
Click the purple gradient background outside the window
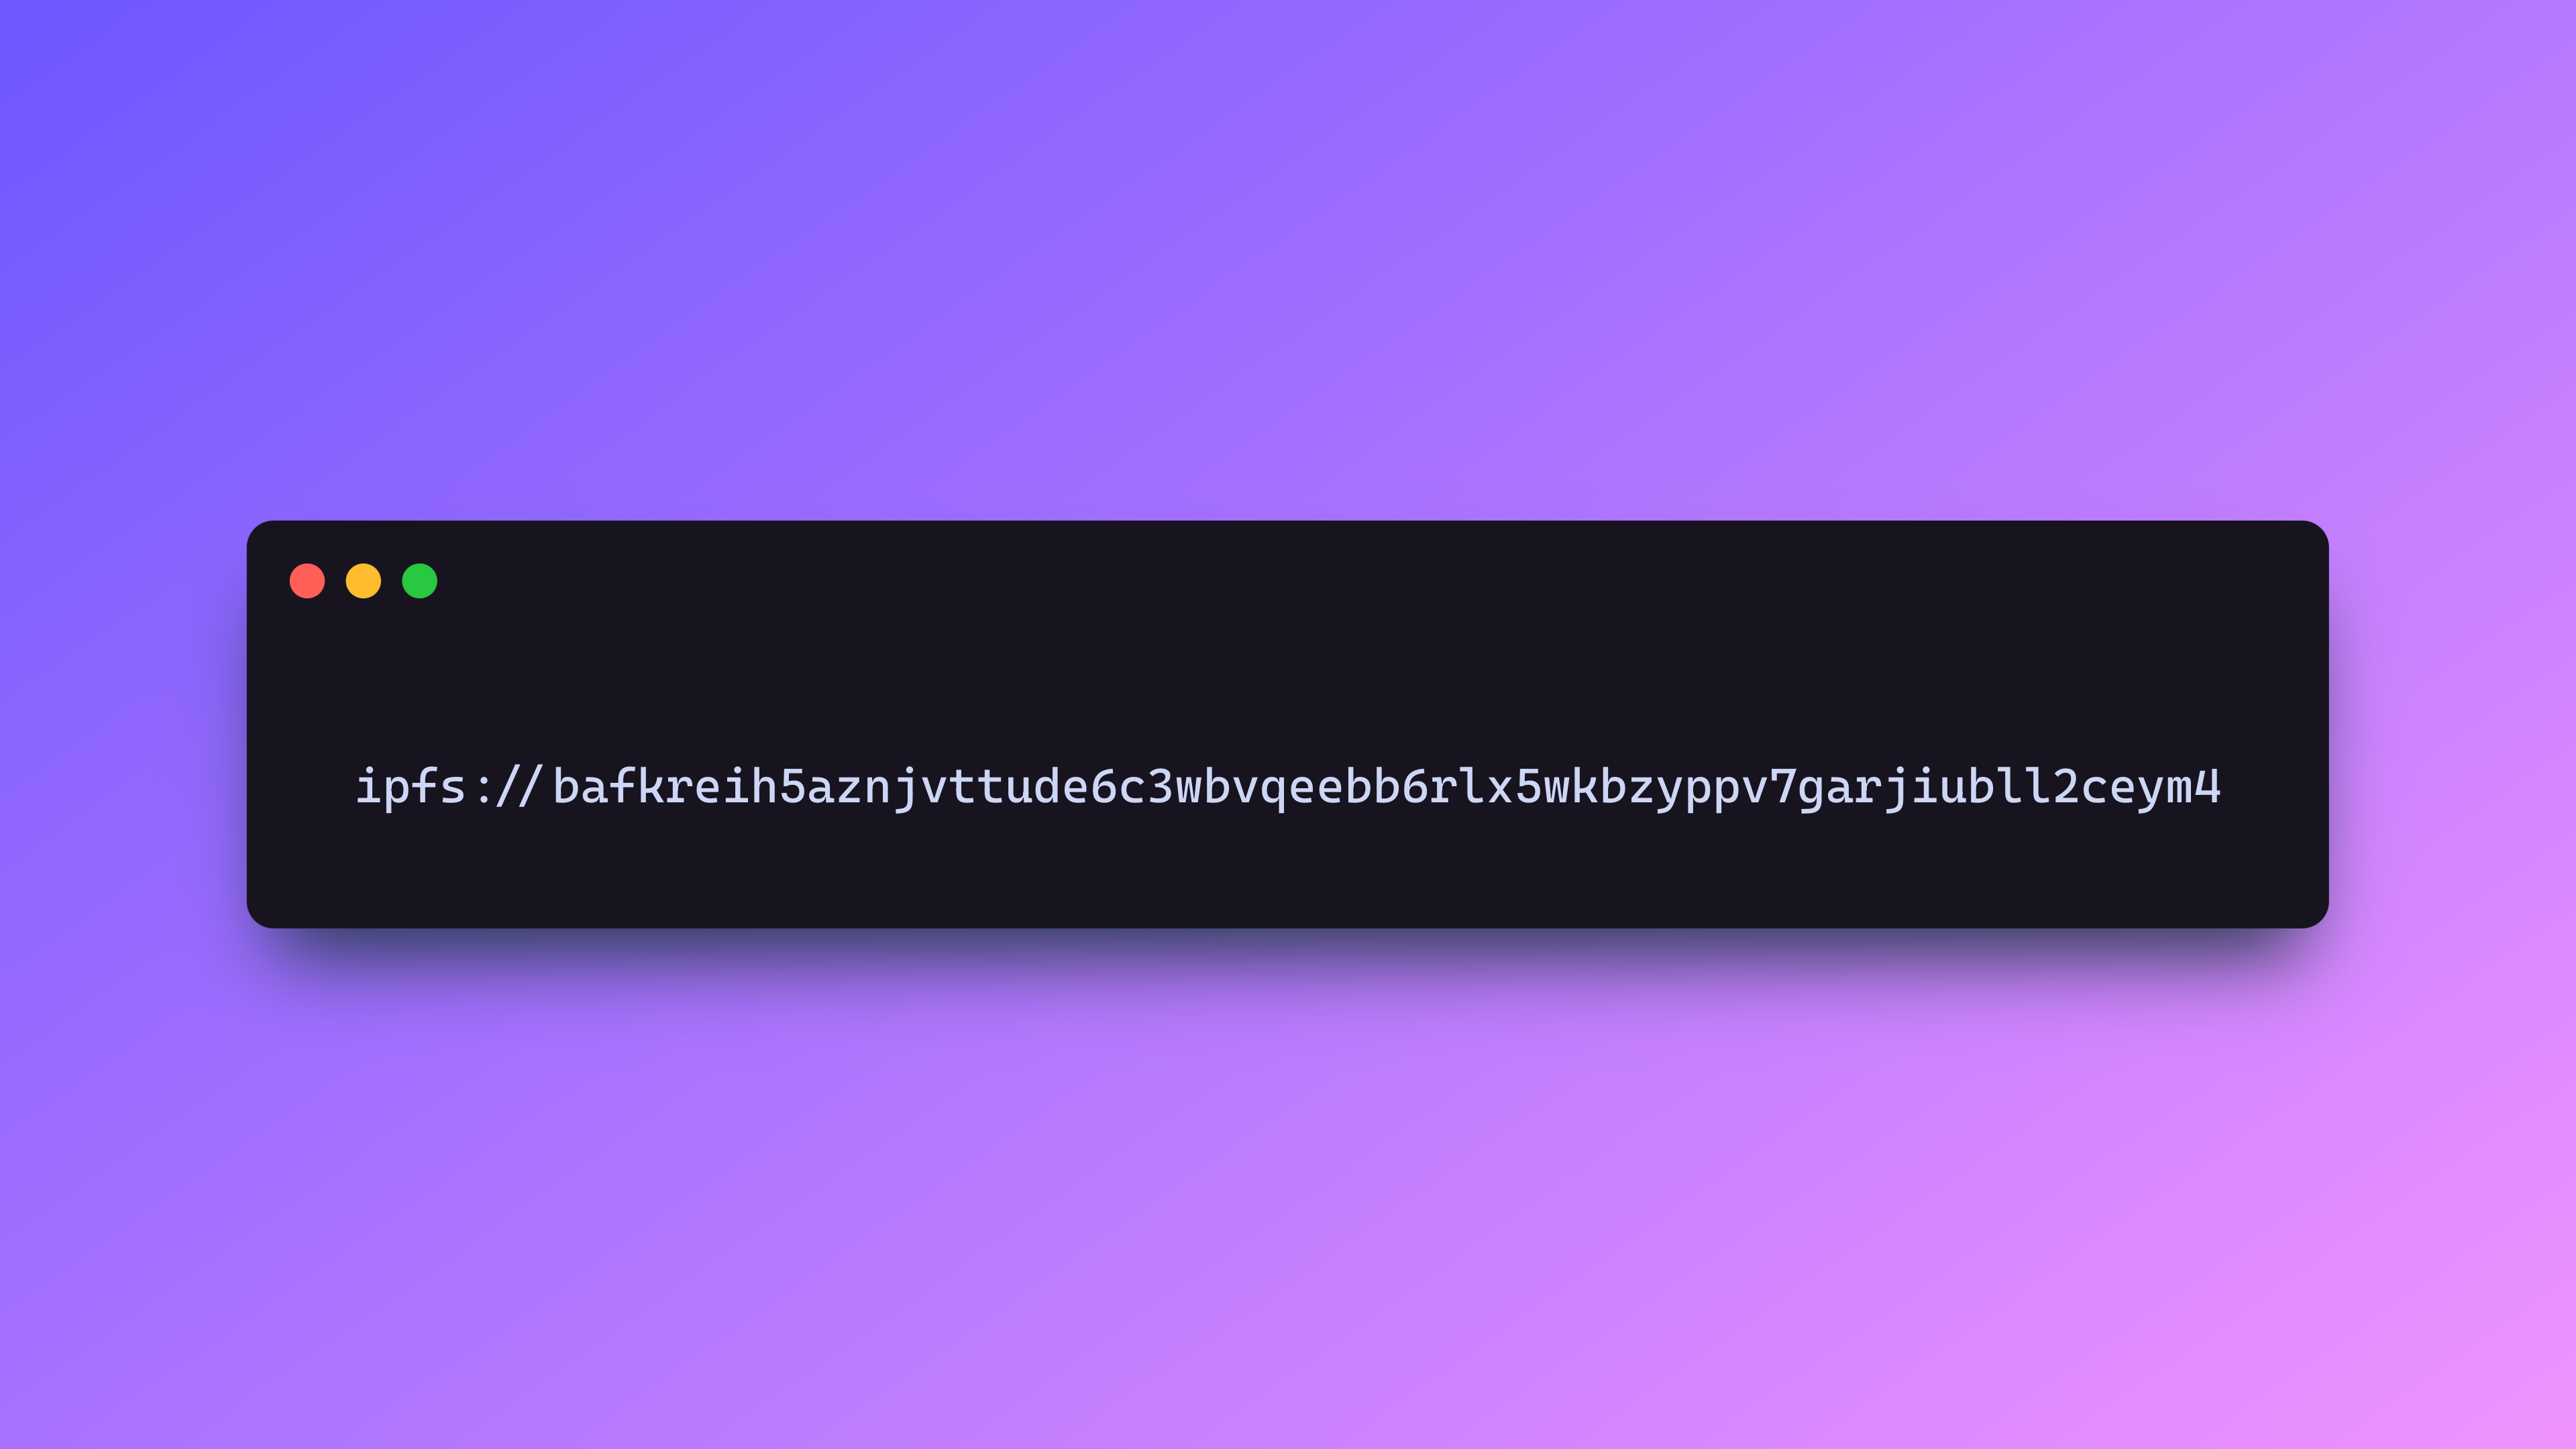(x=1288, y=250)
